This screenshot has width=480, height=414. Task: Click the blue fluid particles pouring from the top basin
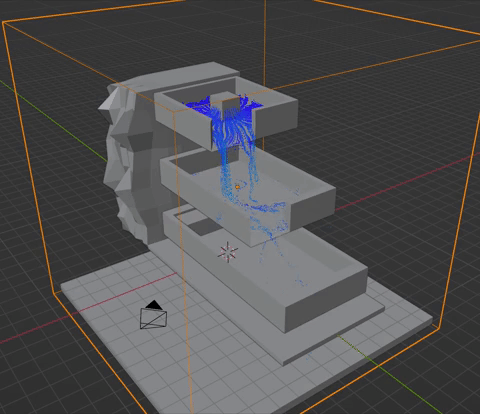(233, 133)
